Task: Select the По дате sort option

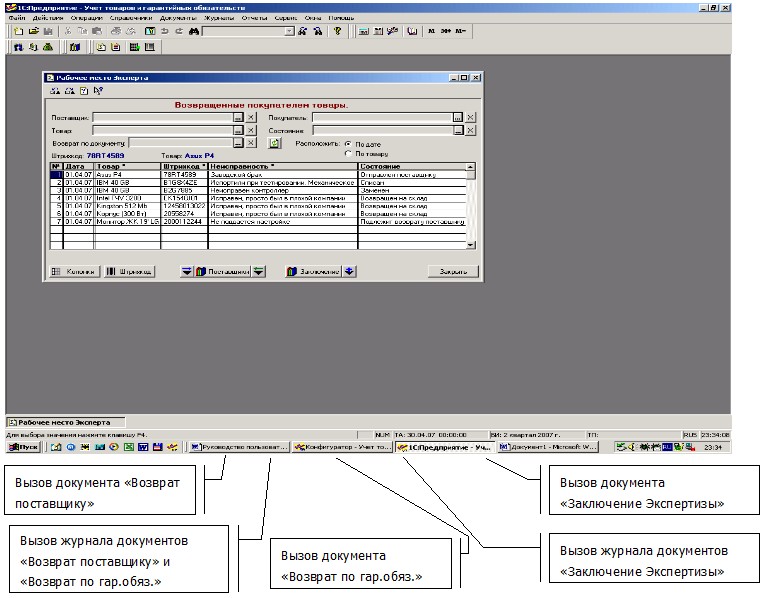Action: 347,144
